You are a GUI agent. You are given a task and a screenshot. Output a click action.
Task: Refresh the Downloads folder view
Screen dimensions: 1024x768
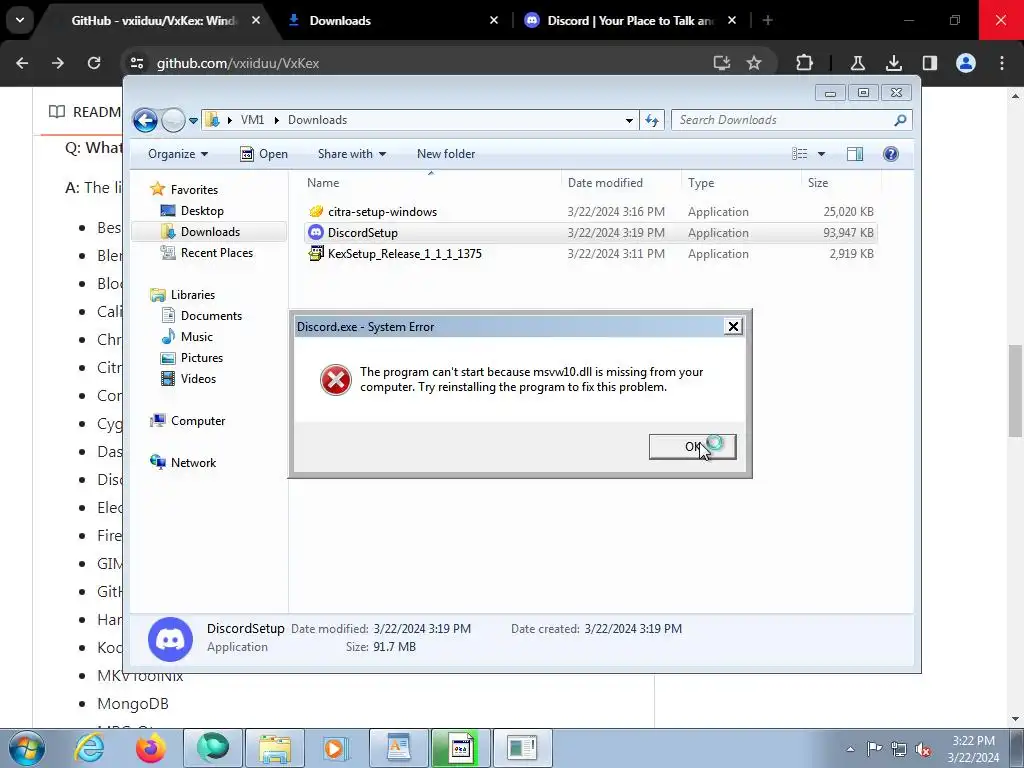[x=652, y=120]
